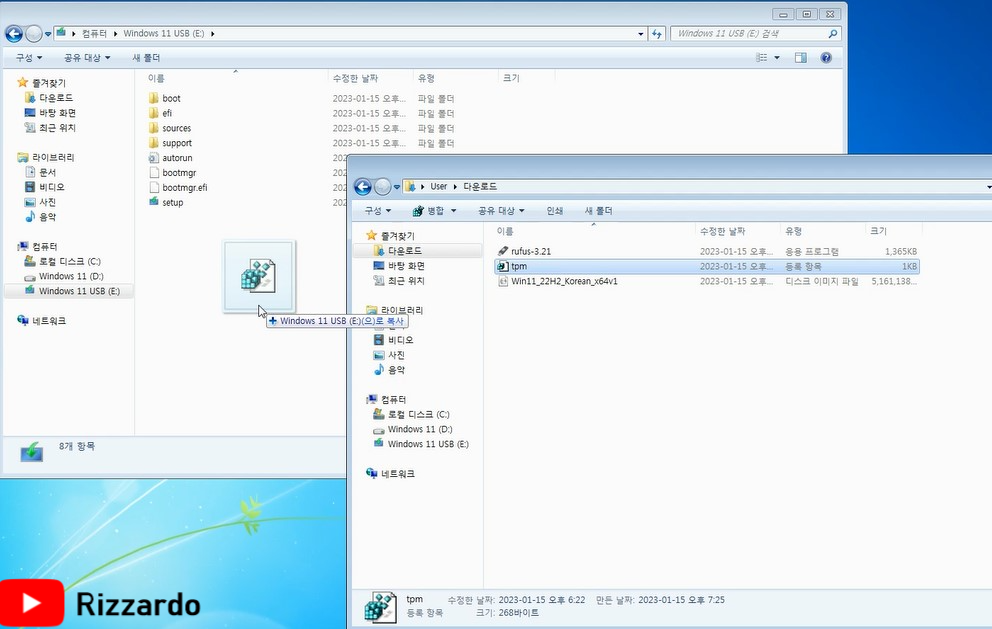This screenshot has width=992, height=629.
Task: Sort by 유형 column in Downloads window
Action: (794, 232)
